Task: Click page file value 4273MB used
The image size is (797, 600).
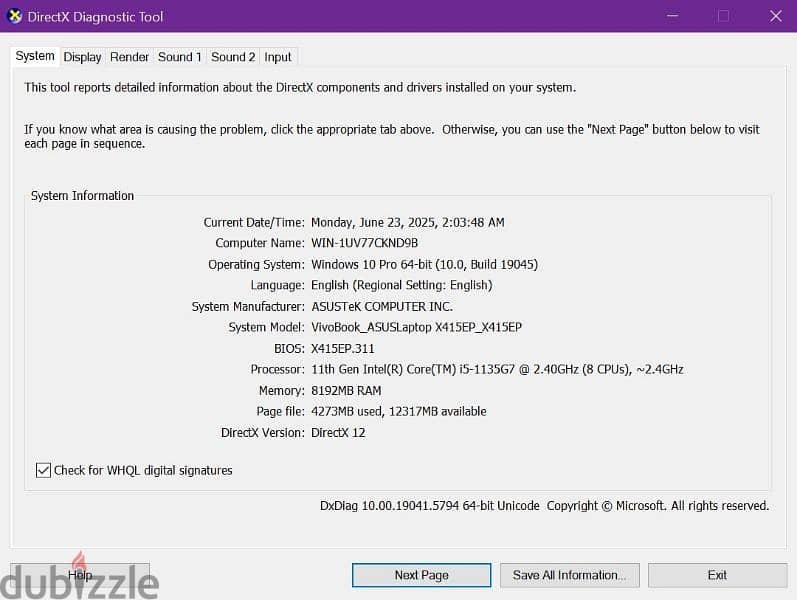Action: coord(398,411)
